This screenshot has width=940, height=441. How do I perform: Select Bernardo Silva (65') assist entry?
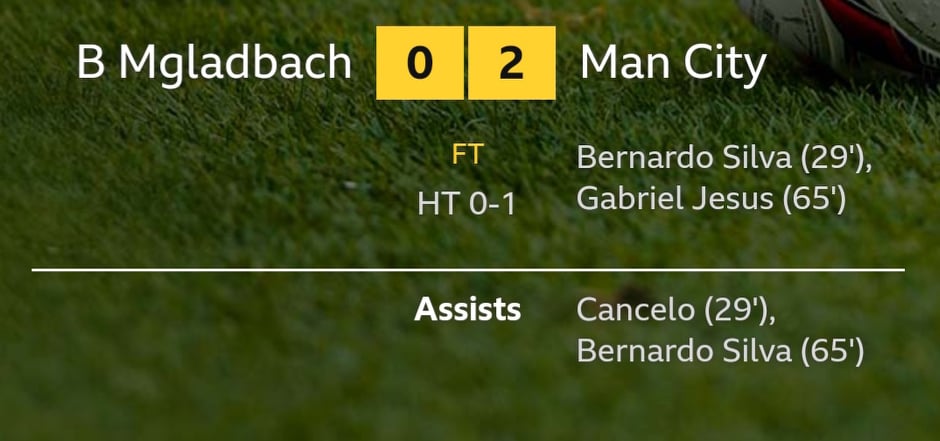720,351
